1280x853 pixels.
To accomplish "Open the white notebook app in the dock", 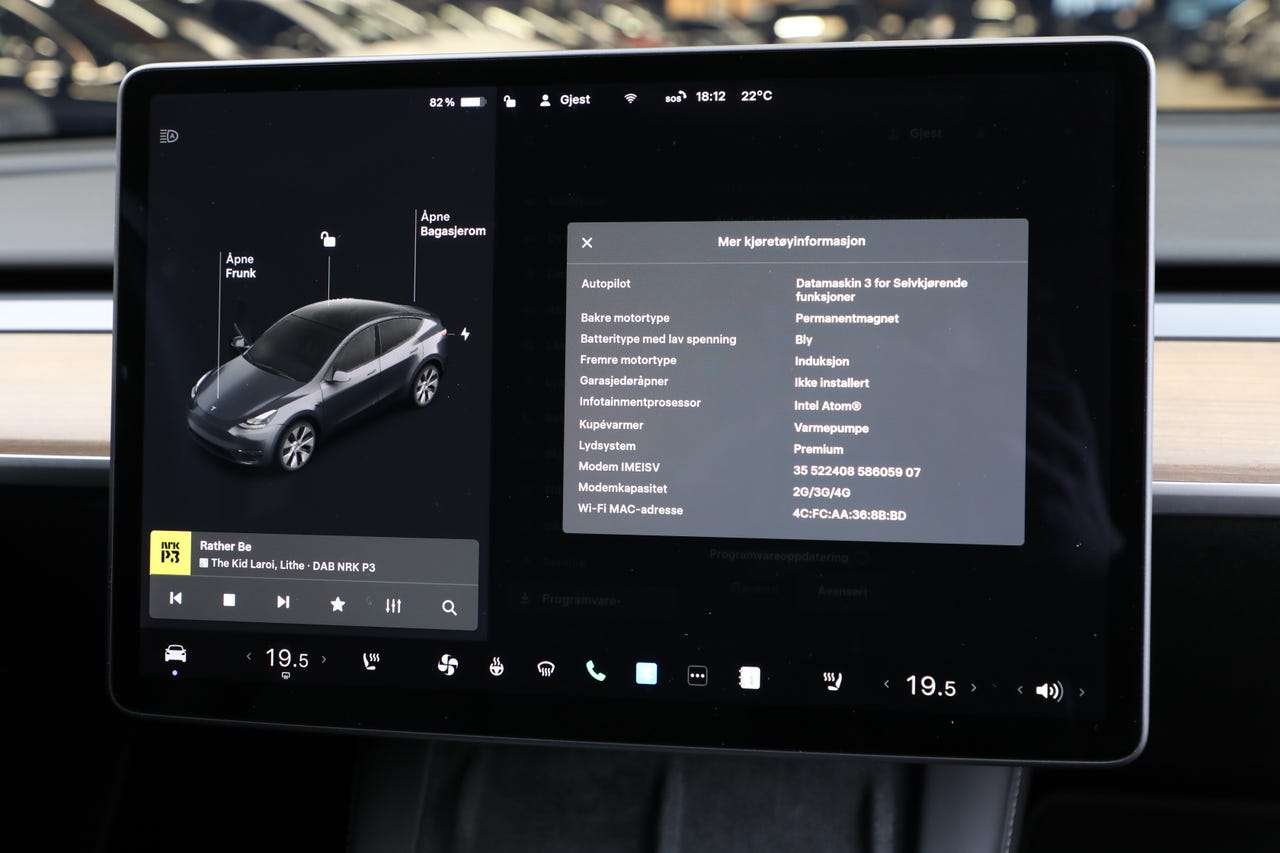I will point(749,678).
